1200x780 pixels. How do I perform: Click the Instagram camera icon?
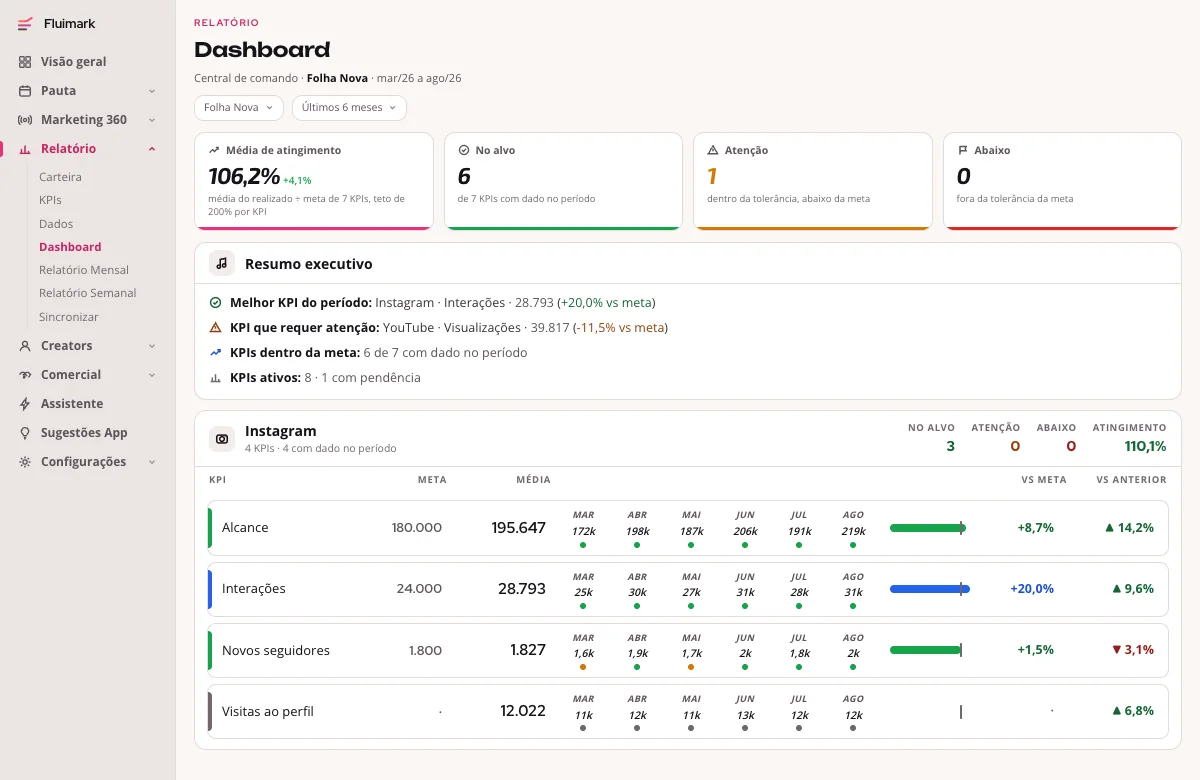coord(222,439)
